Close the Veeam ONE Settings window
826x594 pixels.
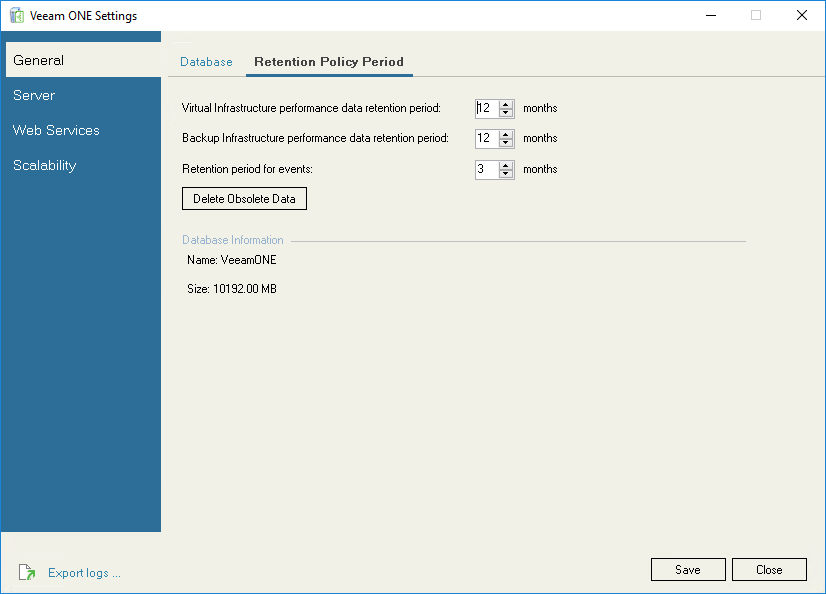[769, 569]
